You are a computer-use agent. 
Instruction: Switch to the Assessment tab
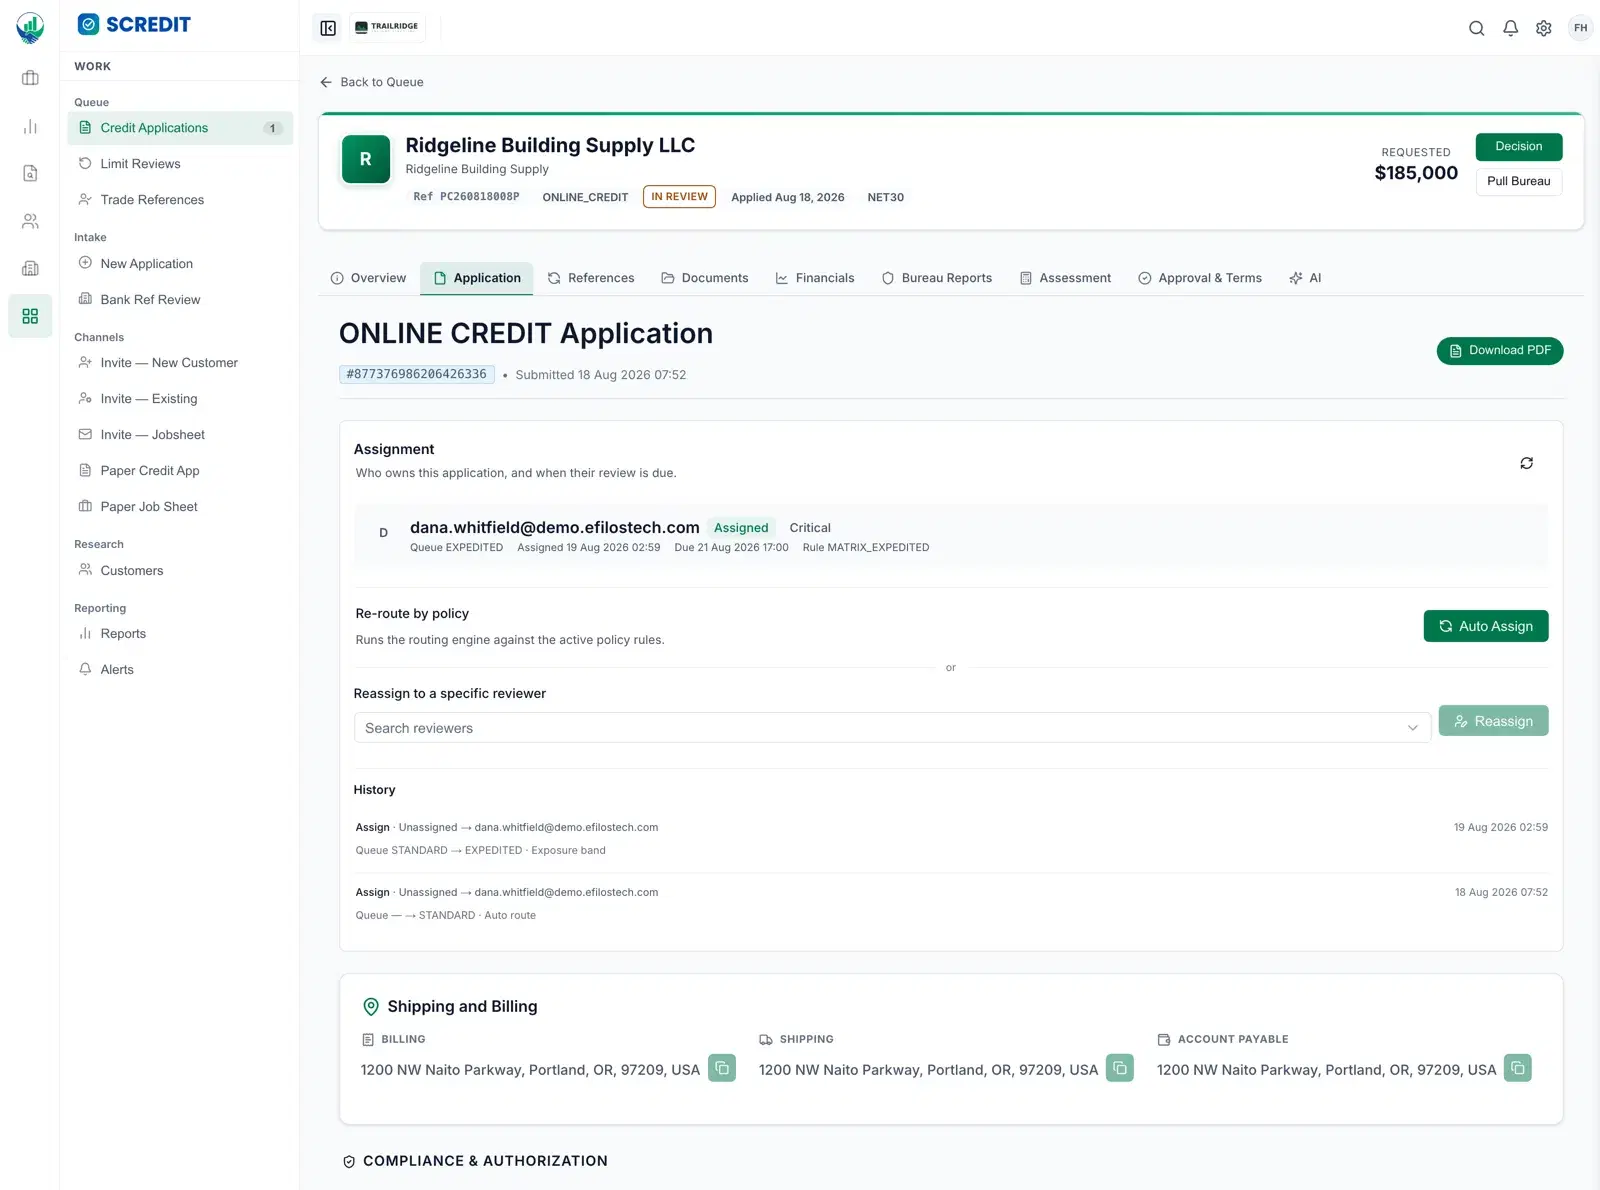(x=1065, y=278)
